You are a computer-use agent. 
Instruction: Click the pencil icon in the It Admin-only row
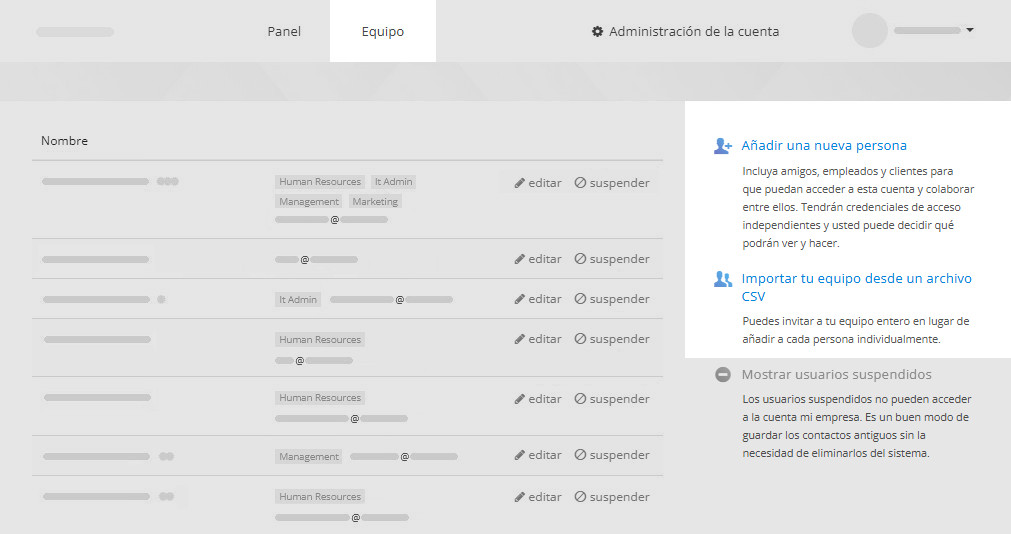[520, 299]
